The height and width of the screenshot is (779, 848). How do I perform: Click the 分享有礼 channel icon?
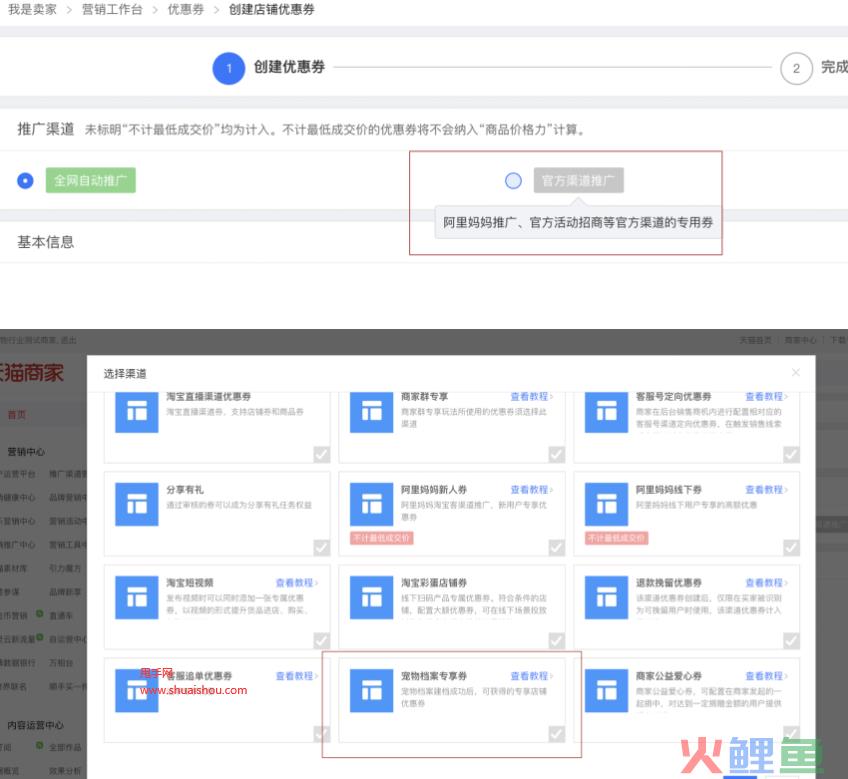[137, 504]
